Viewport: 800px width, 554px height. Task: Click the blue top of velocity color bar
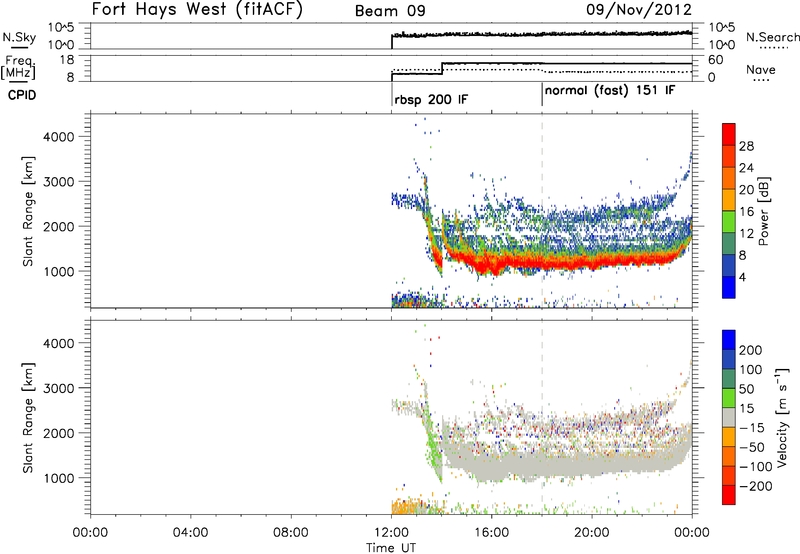[x=729, y=340]
